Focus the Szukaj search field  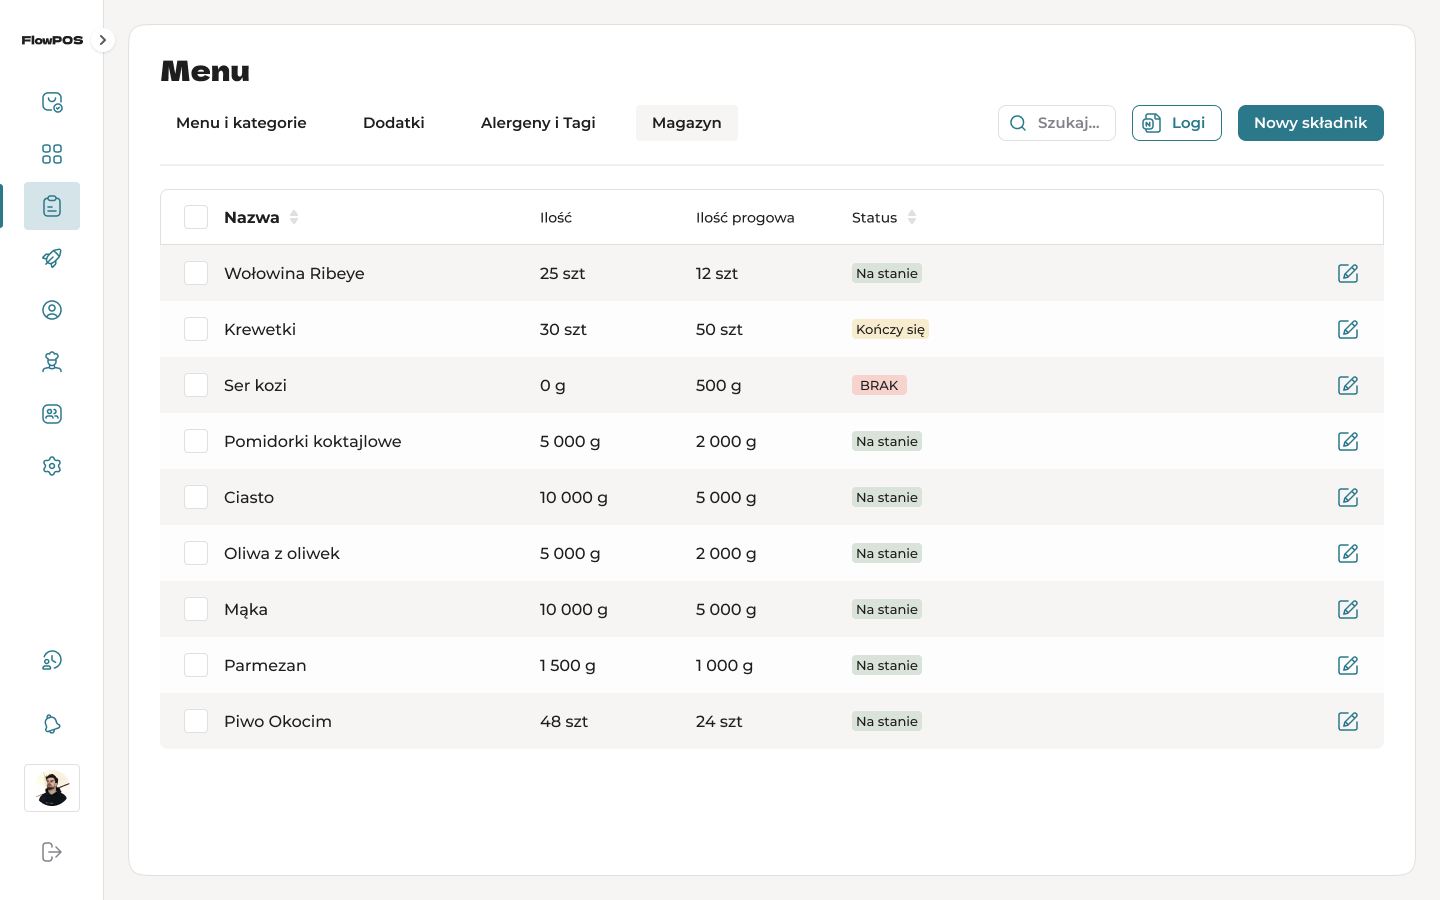tap(1066, 123)
